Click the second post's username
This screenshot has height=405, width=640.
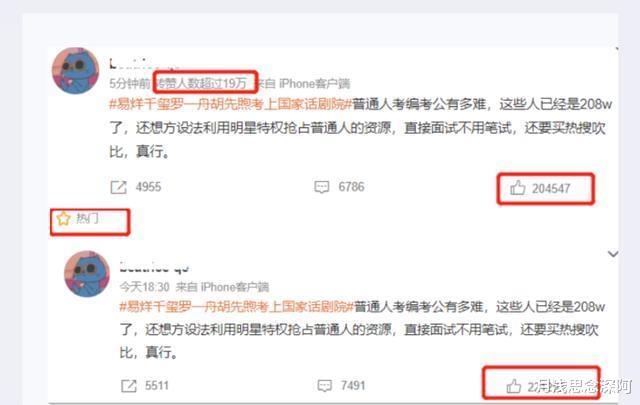pyautogui.click(x=154, y=267)
